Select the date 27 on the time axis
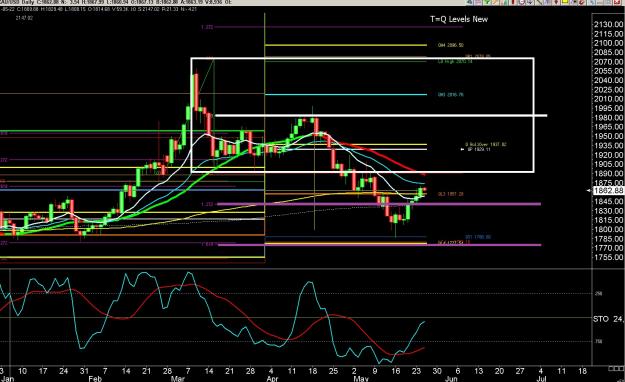The width and height of the screenshot is (625, 382). 520,371
